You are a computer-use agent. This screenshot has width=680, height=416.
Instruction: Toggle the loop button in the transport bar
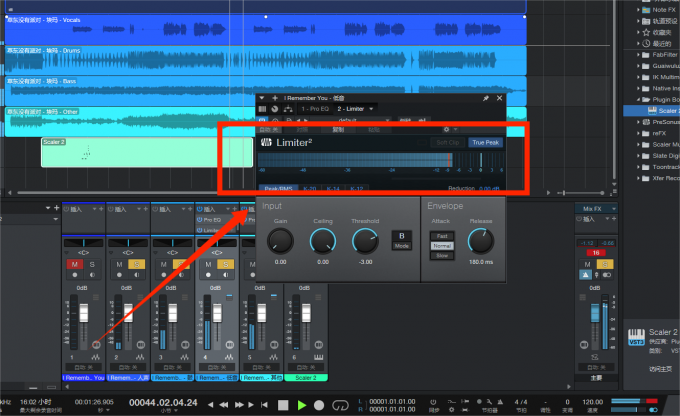[x=340, y=405]
